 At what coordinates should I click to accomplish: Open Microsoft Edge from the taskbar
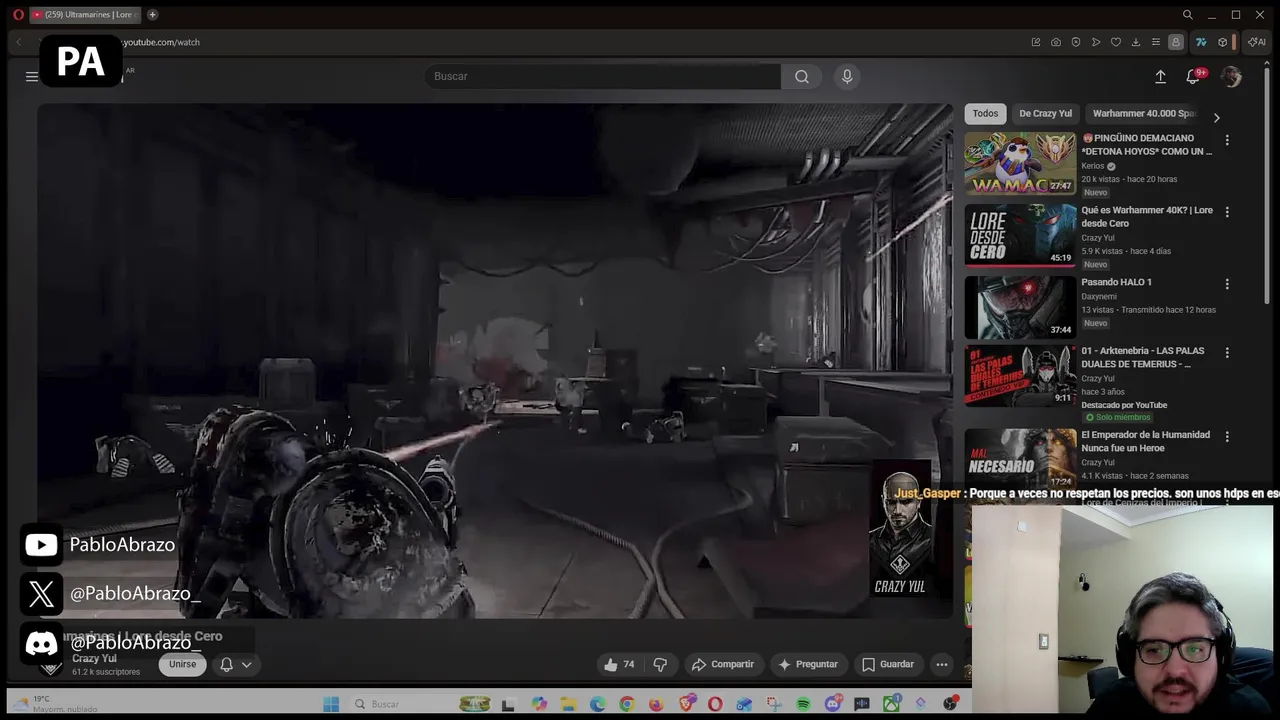click(598, 704)
